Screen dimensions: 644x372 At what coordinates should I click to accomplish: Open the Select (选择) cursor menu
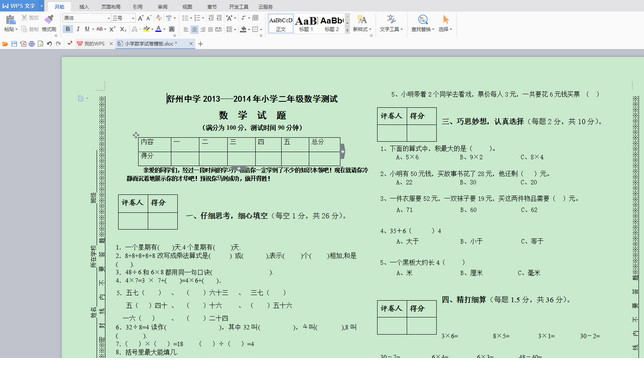445,23
